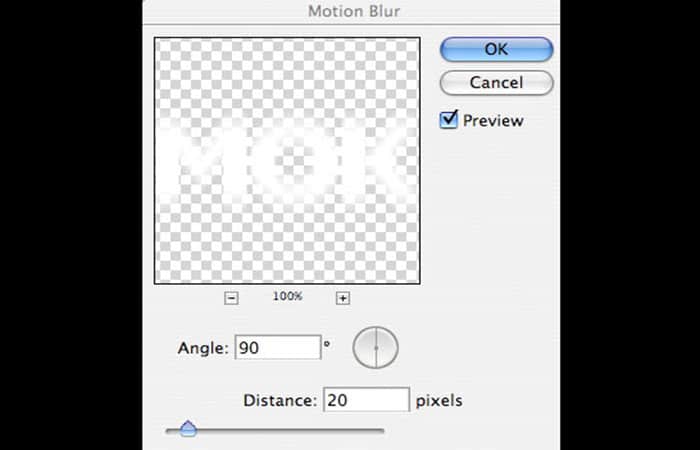Screen dimensions: 700x450
Task: Click the Distance slider track's right end
Action: point(381,431)
